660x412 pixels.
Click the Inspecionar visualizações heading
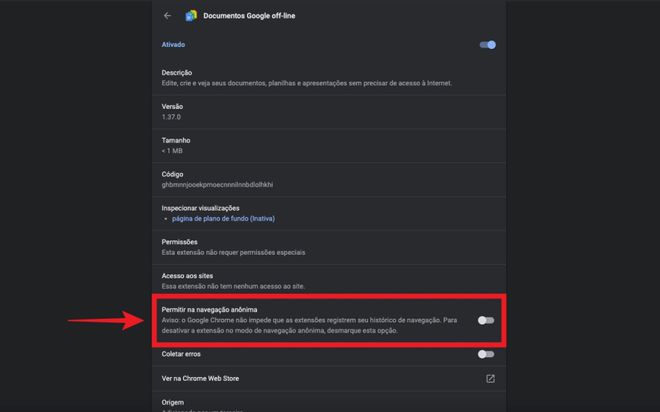click(200, 208)
